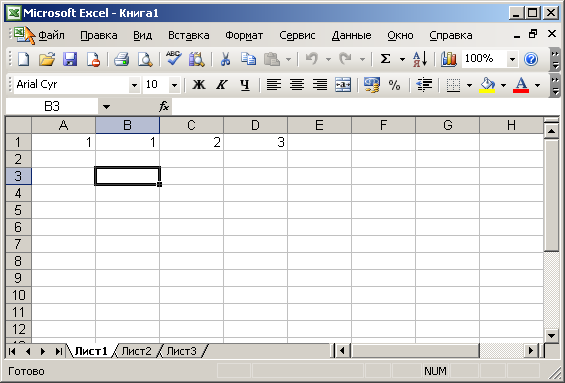The height and width of the screenshot is (383, 565).
Task: Click the vertical scrollbar down arrow
Action: [551, 335]
